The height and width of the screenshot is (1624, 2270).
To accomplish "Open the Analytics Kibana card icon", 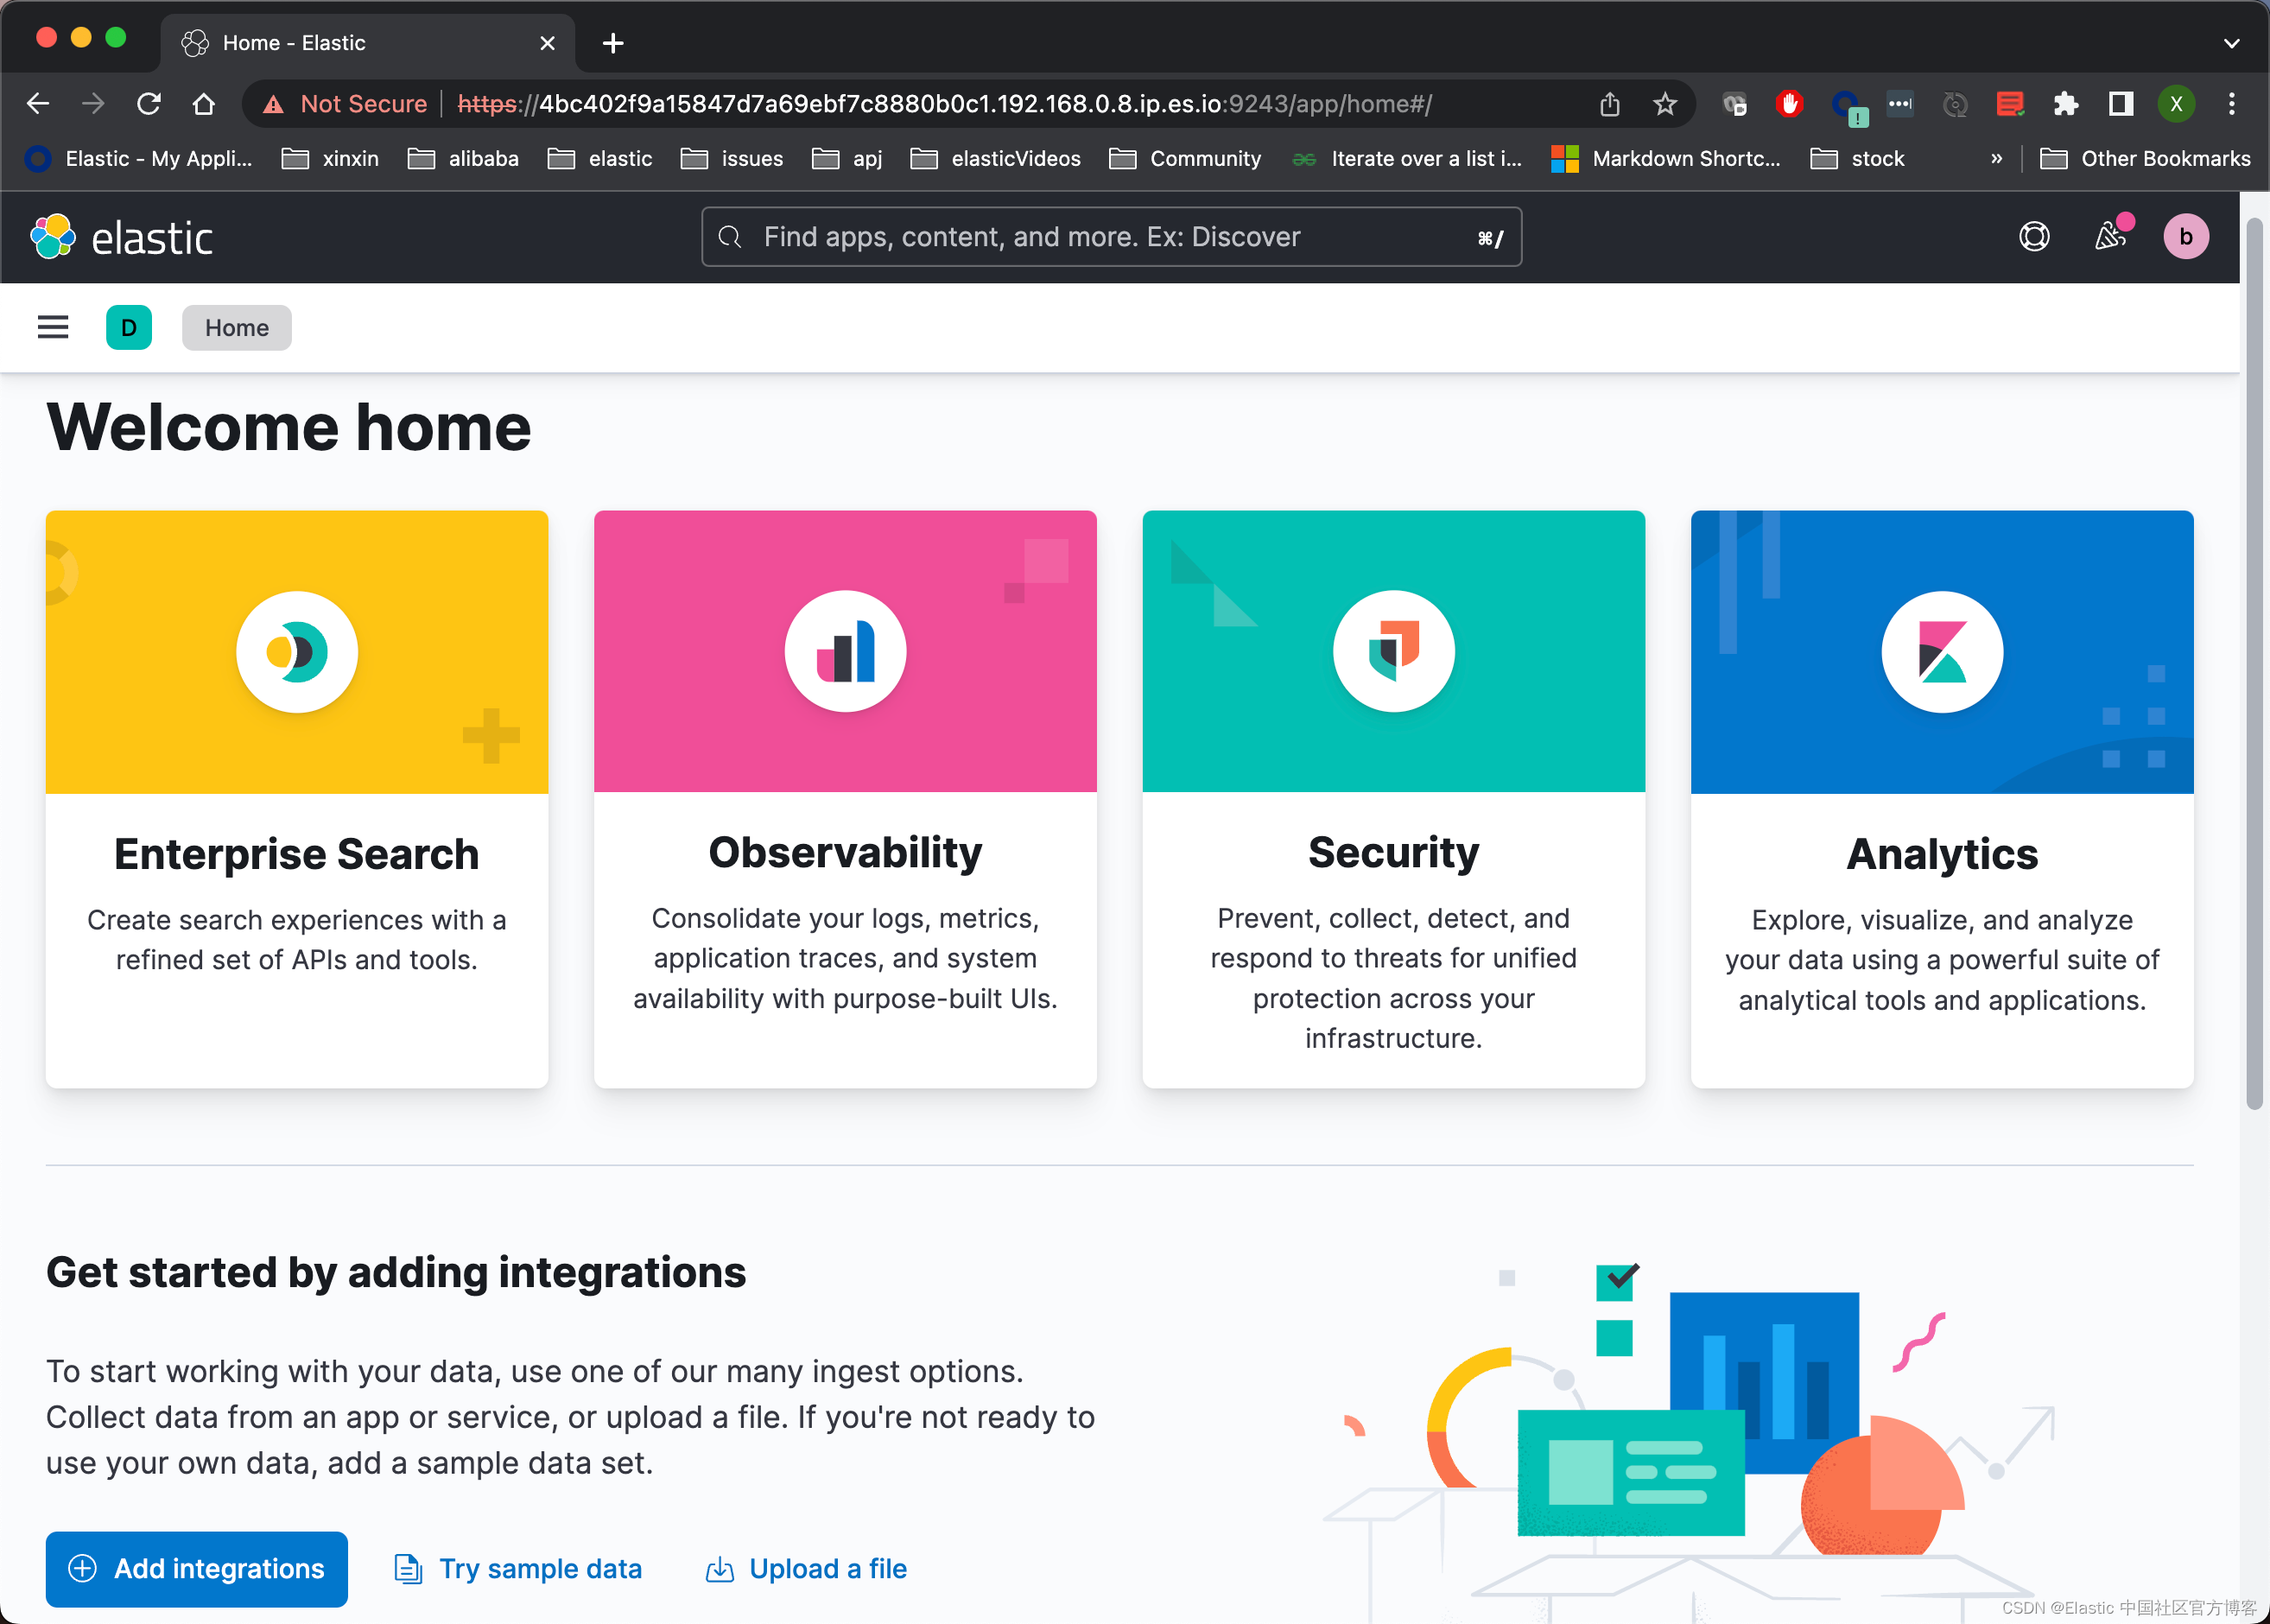I will [x=1940, y=651].
